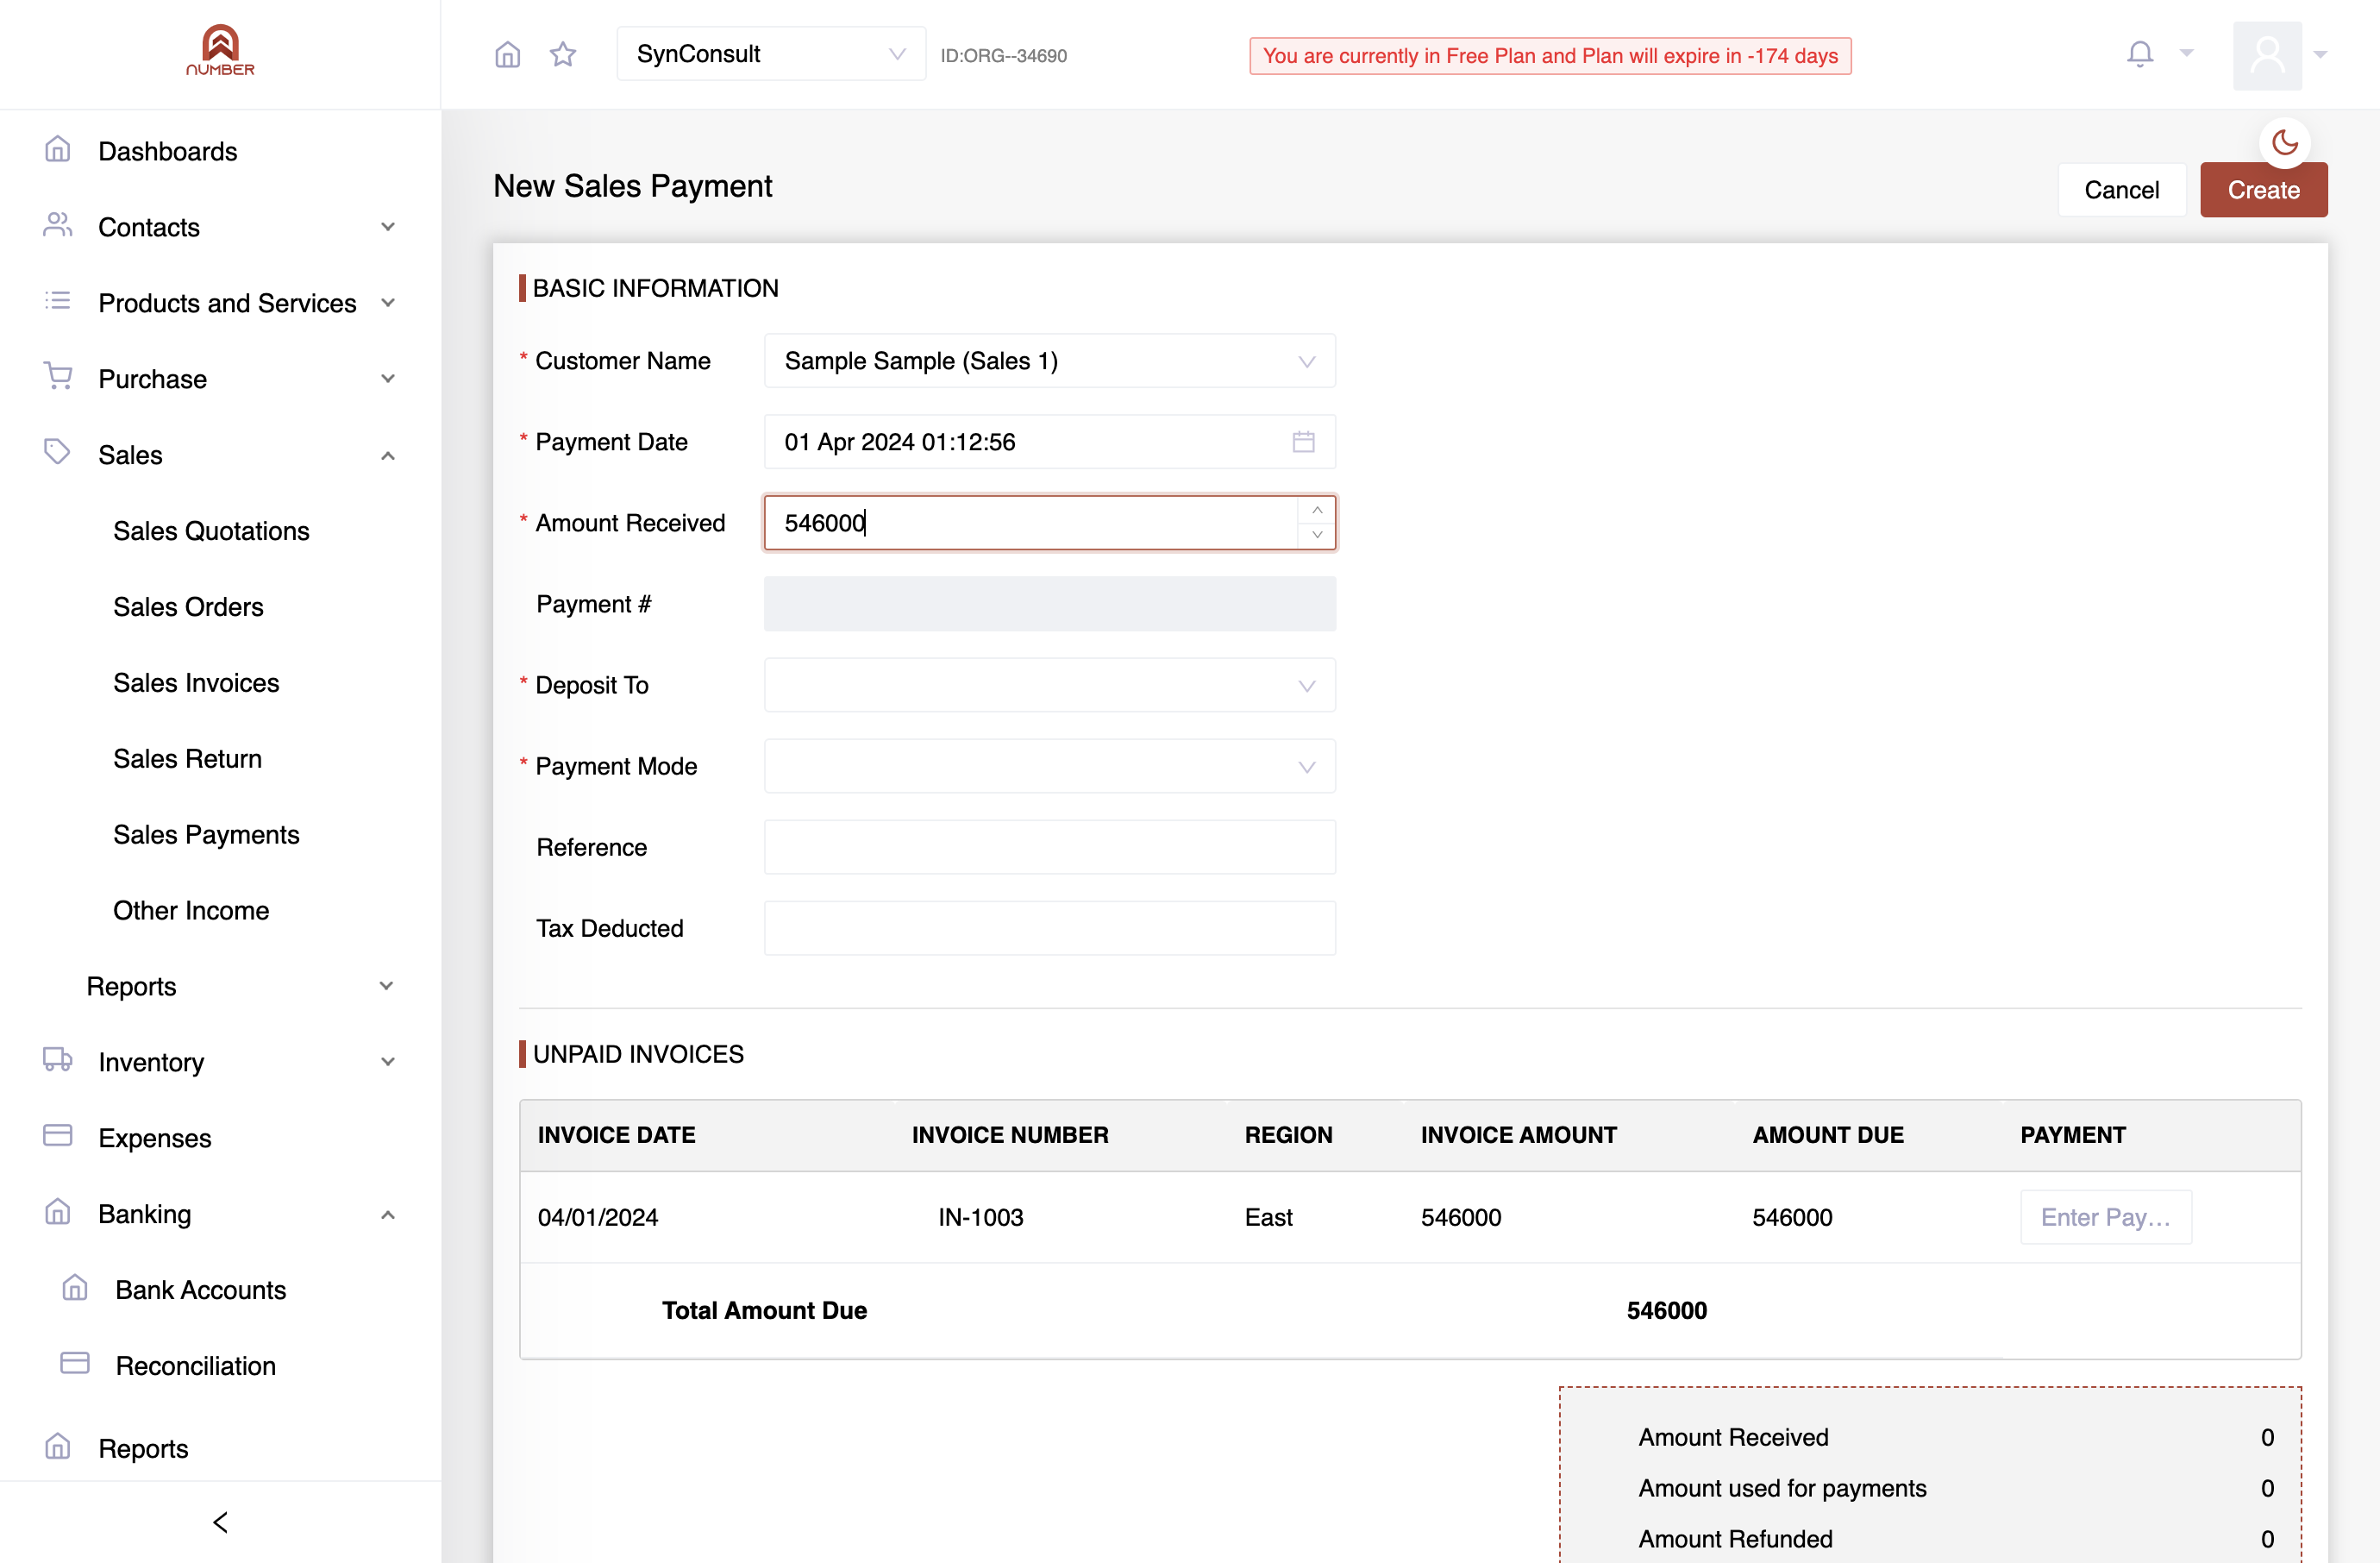Click the Reference input field
This screenshot has width=2380, height=1563.
(x=1049, y=847)
